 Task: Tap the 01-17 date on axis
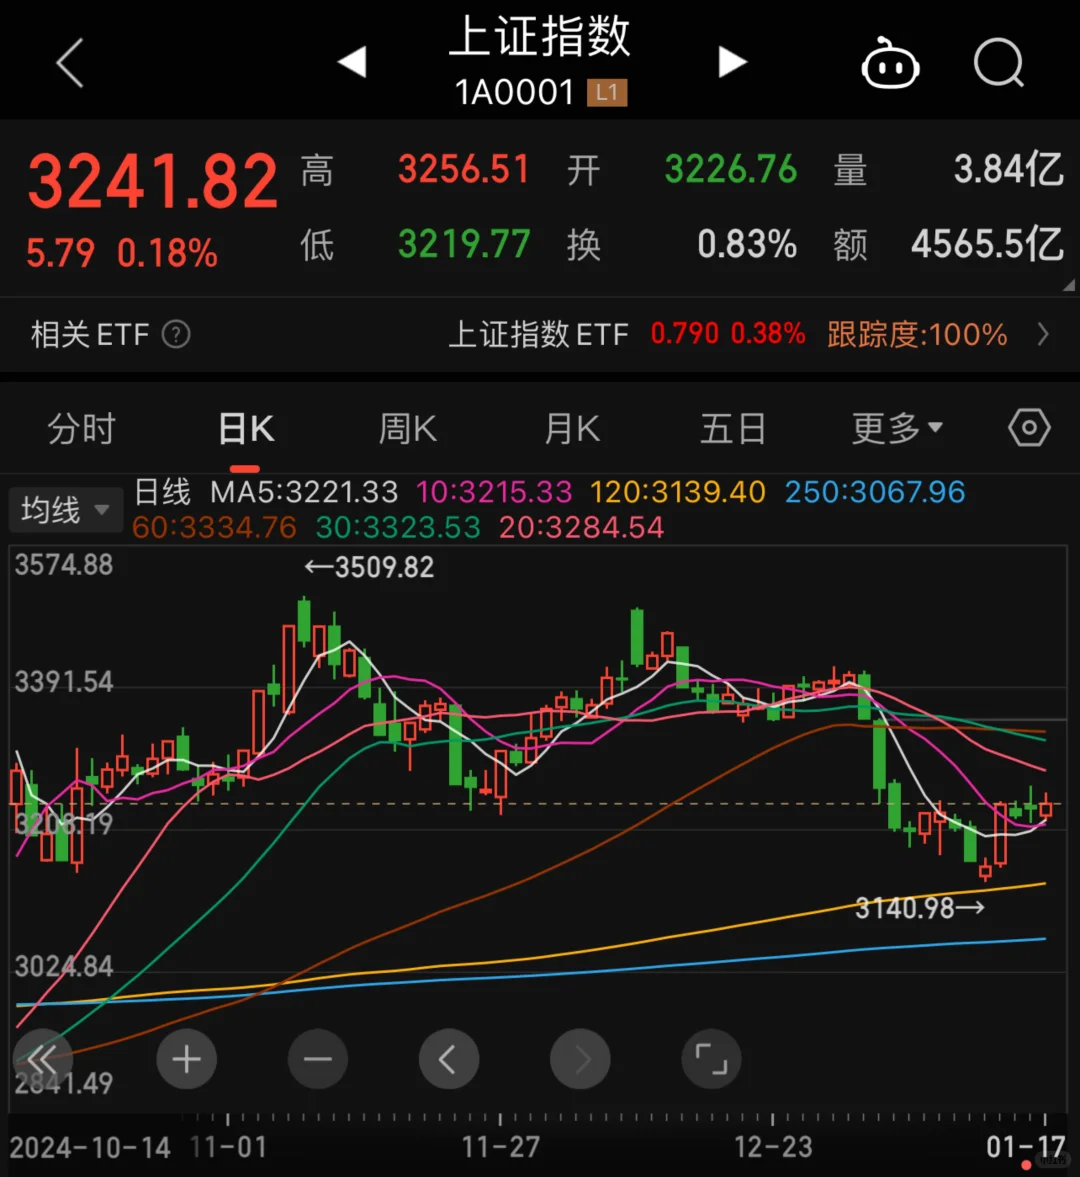pyautogui.click(x=1026, y=1147)
